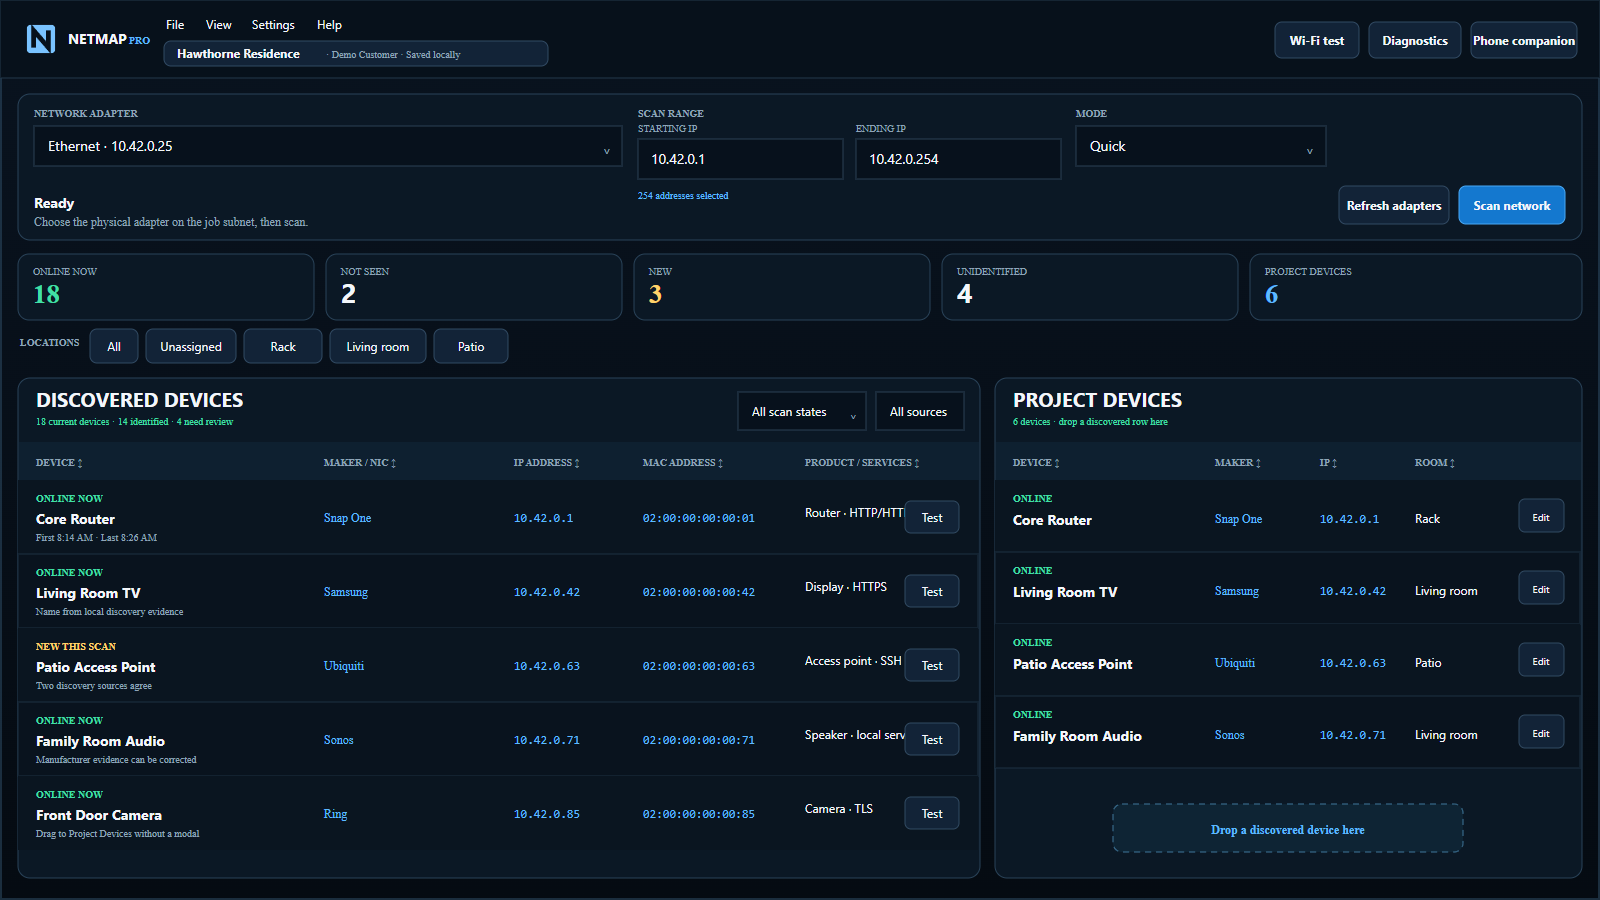Filter locations by Rack
This screenshot has width=1600, height=900.
pyautogui.click(x=283, y=346)
